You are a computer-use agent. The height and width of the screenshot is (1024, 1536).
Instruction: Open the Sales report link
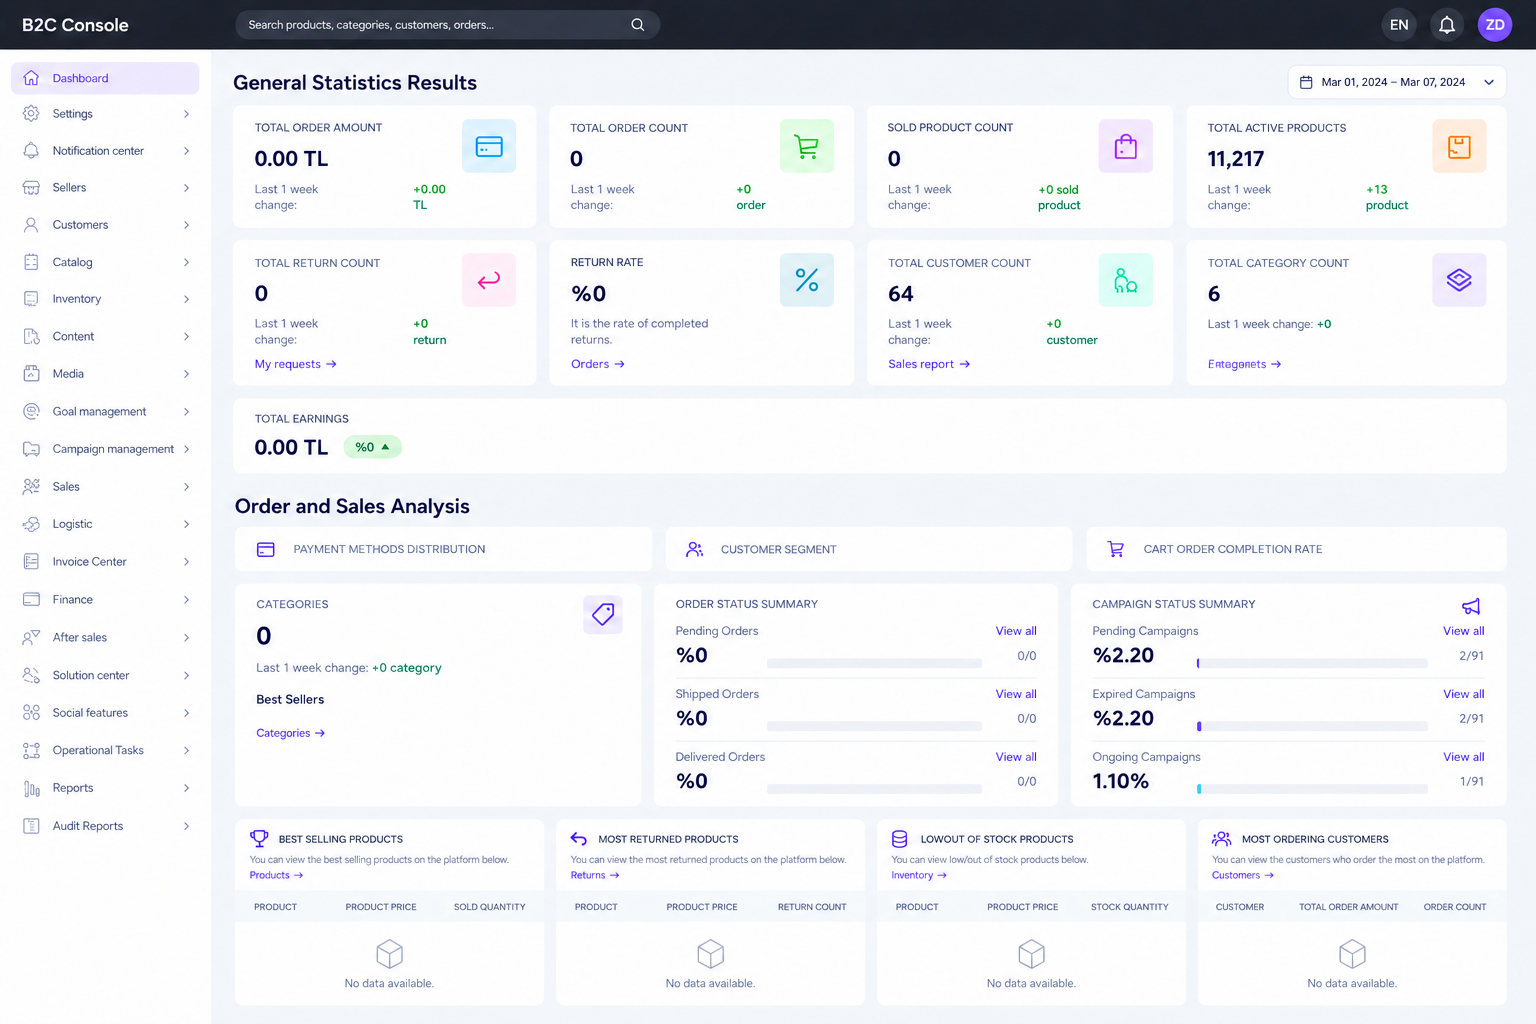929,364
